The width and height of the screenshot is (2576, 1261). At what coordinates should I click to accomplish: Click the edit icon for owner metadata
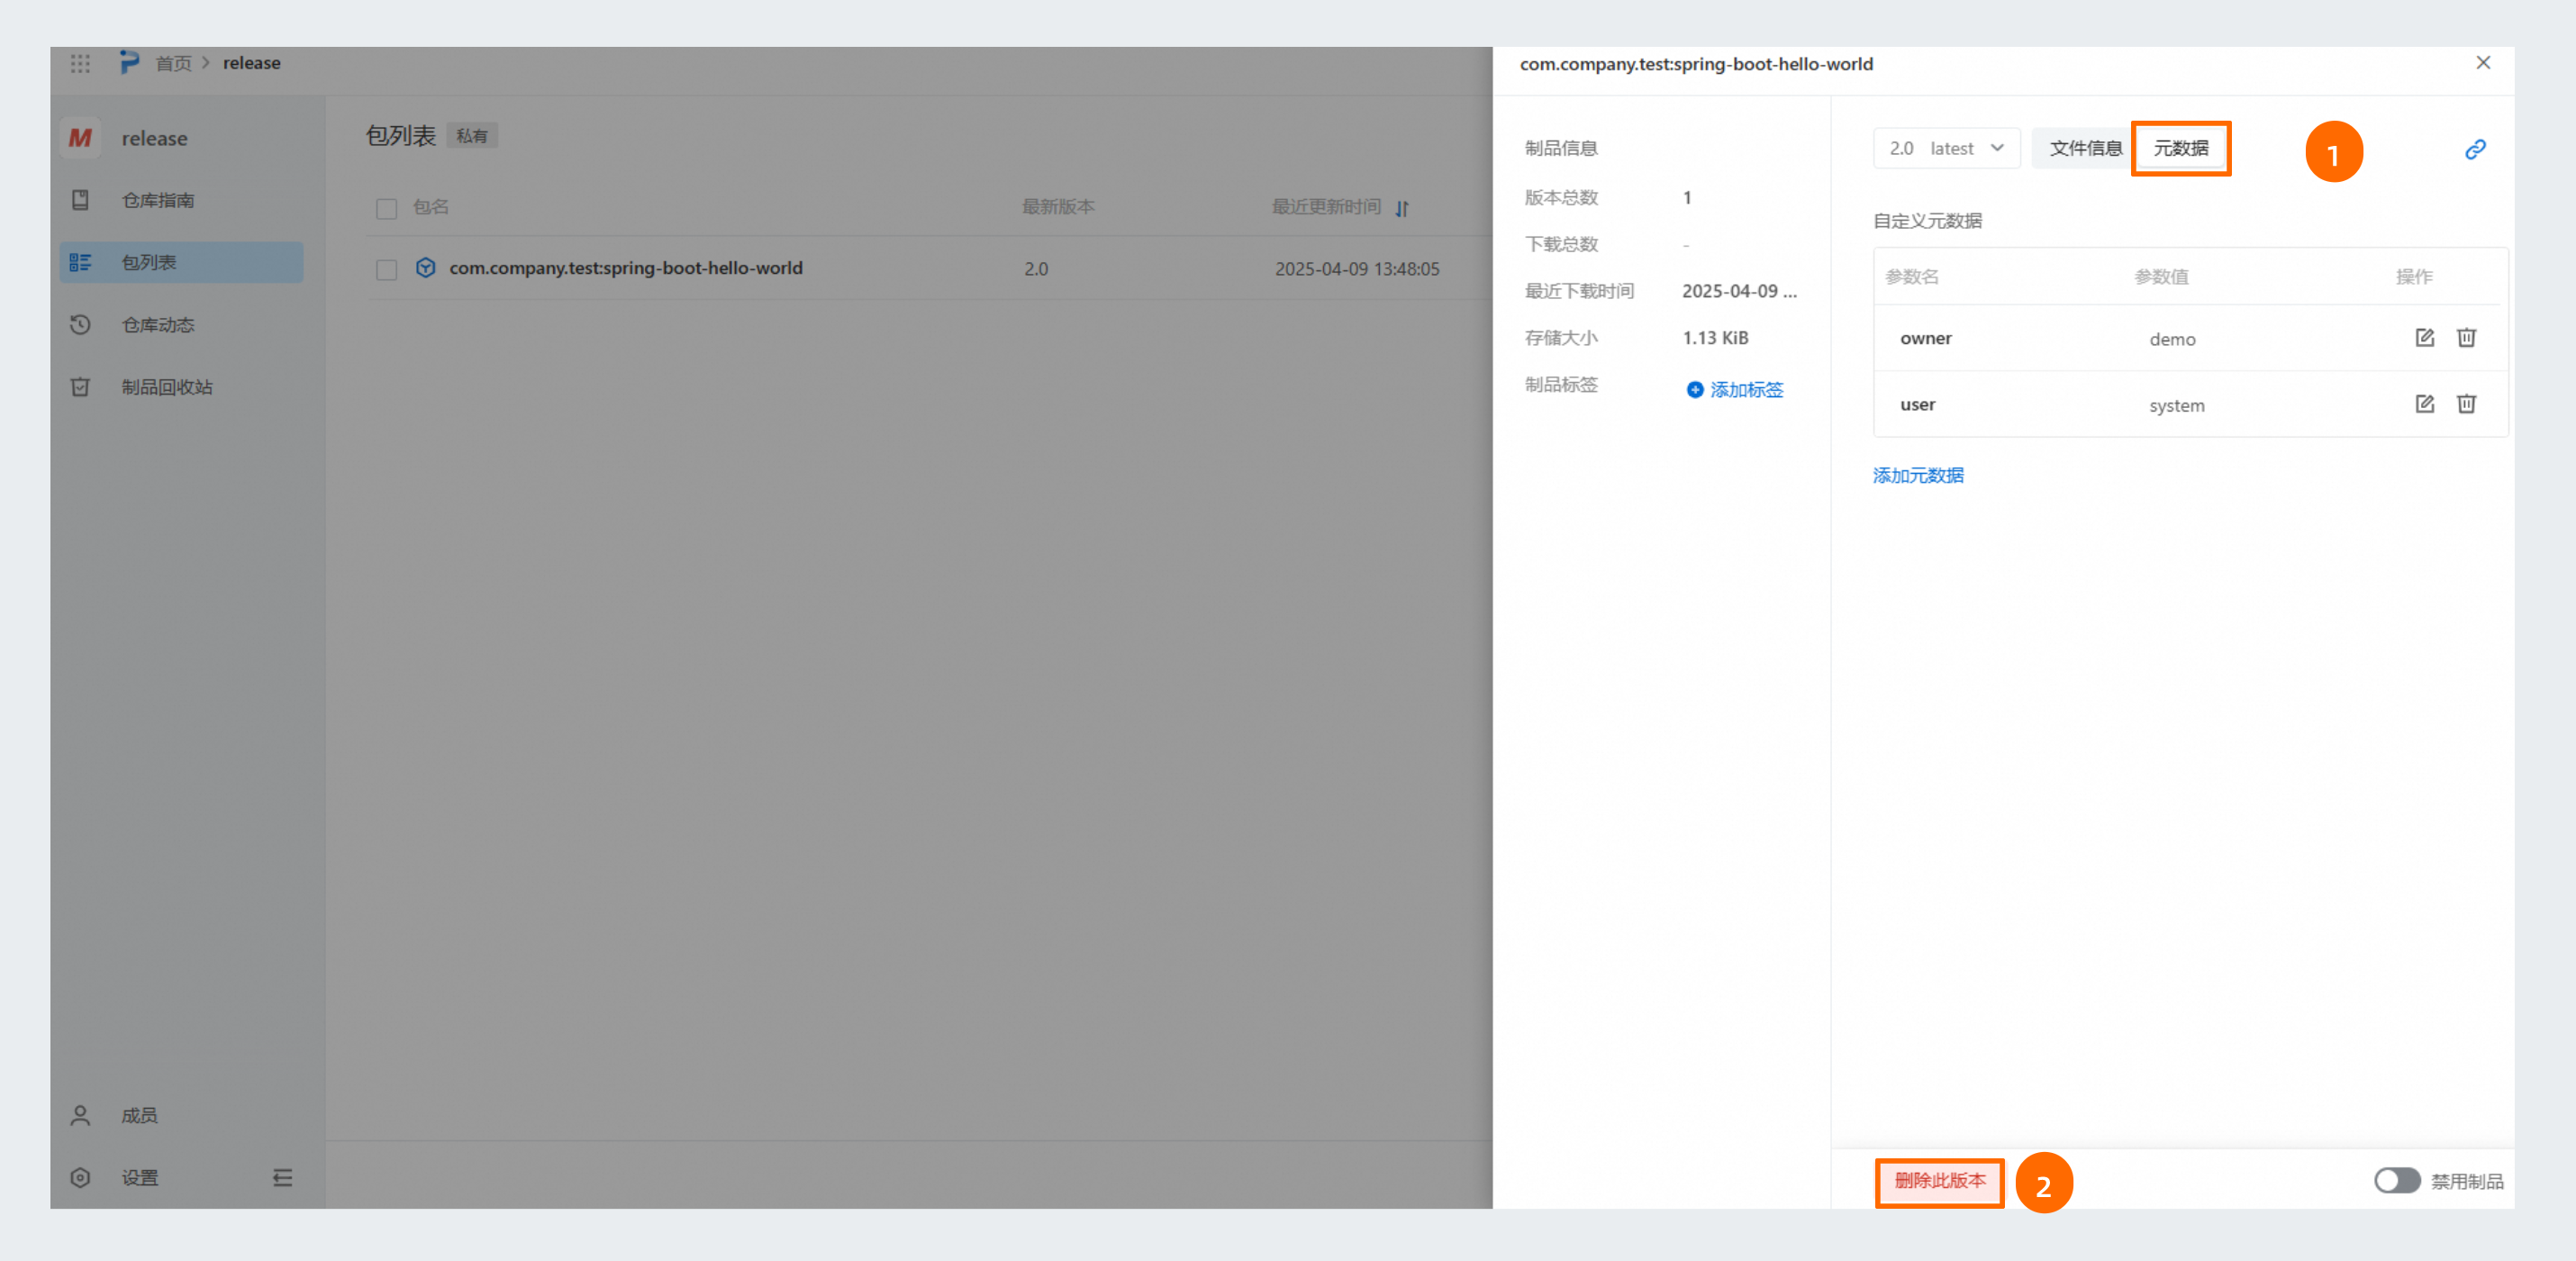click(2424, 337)
